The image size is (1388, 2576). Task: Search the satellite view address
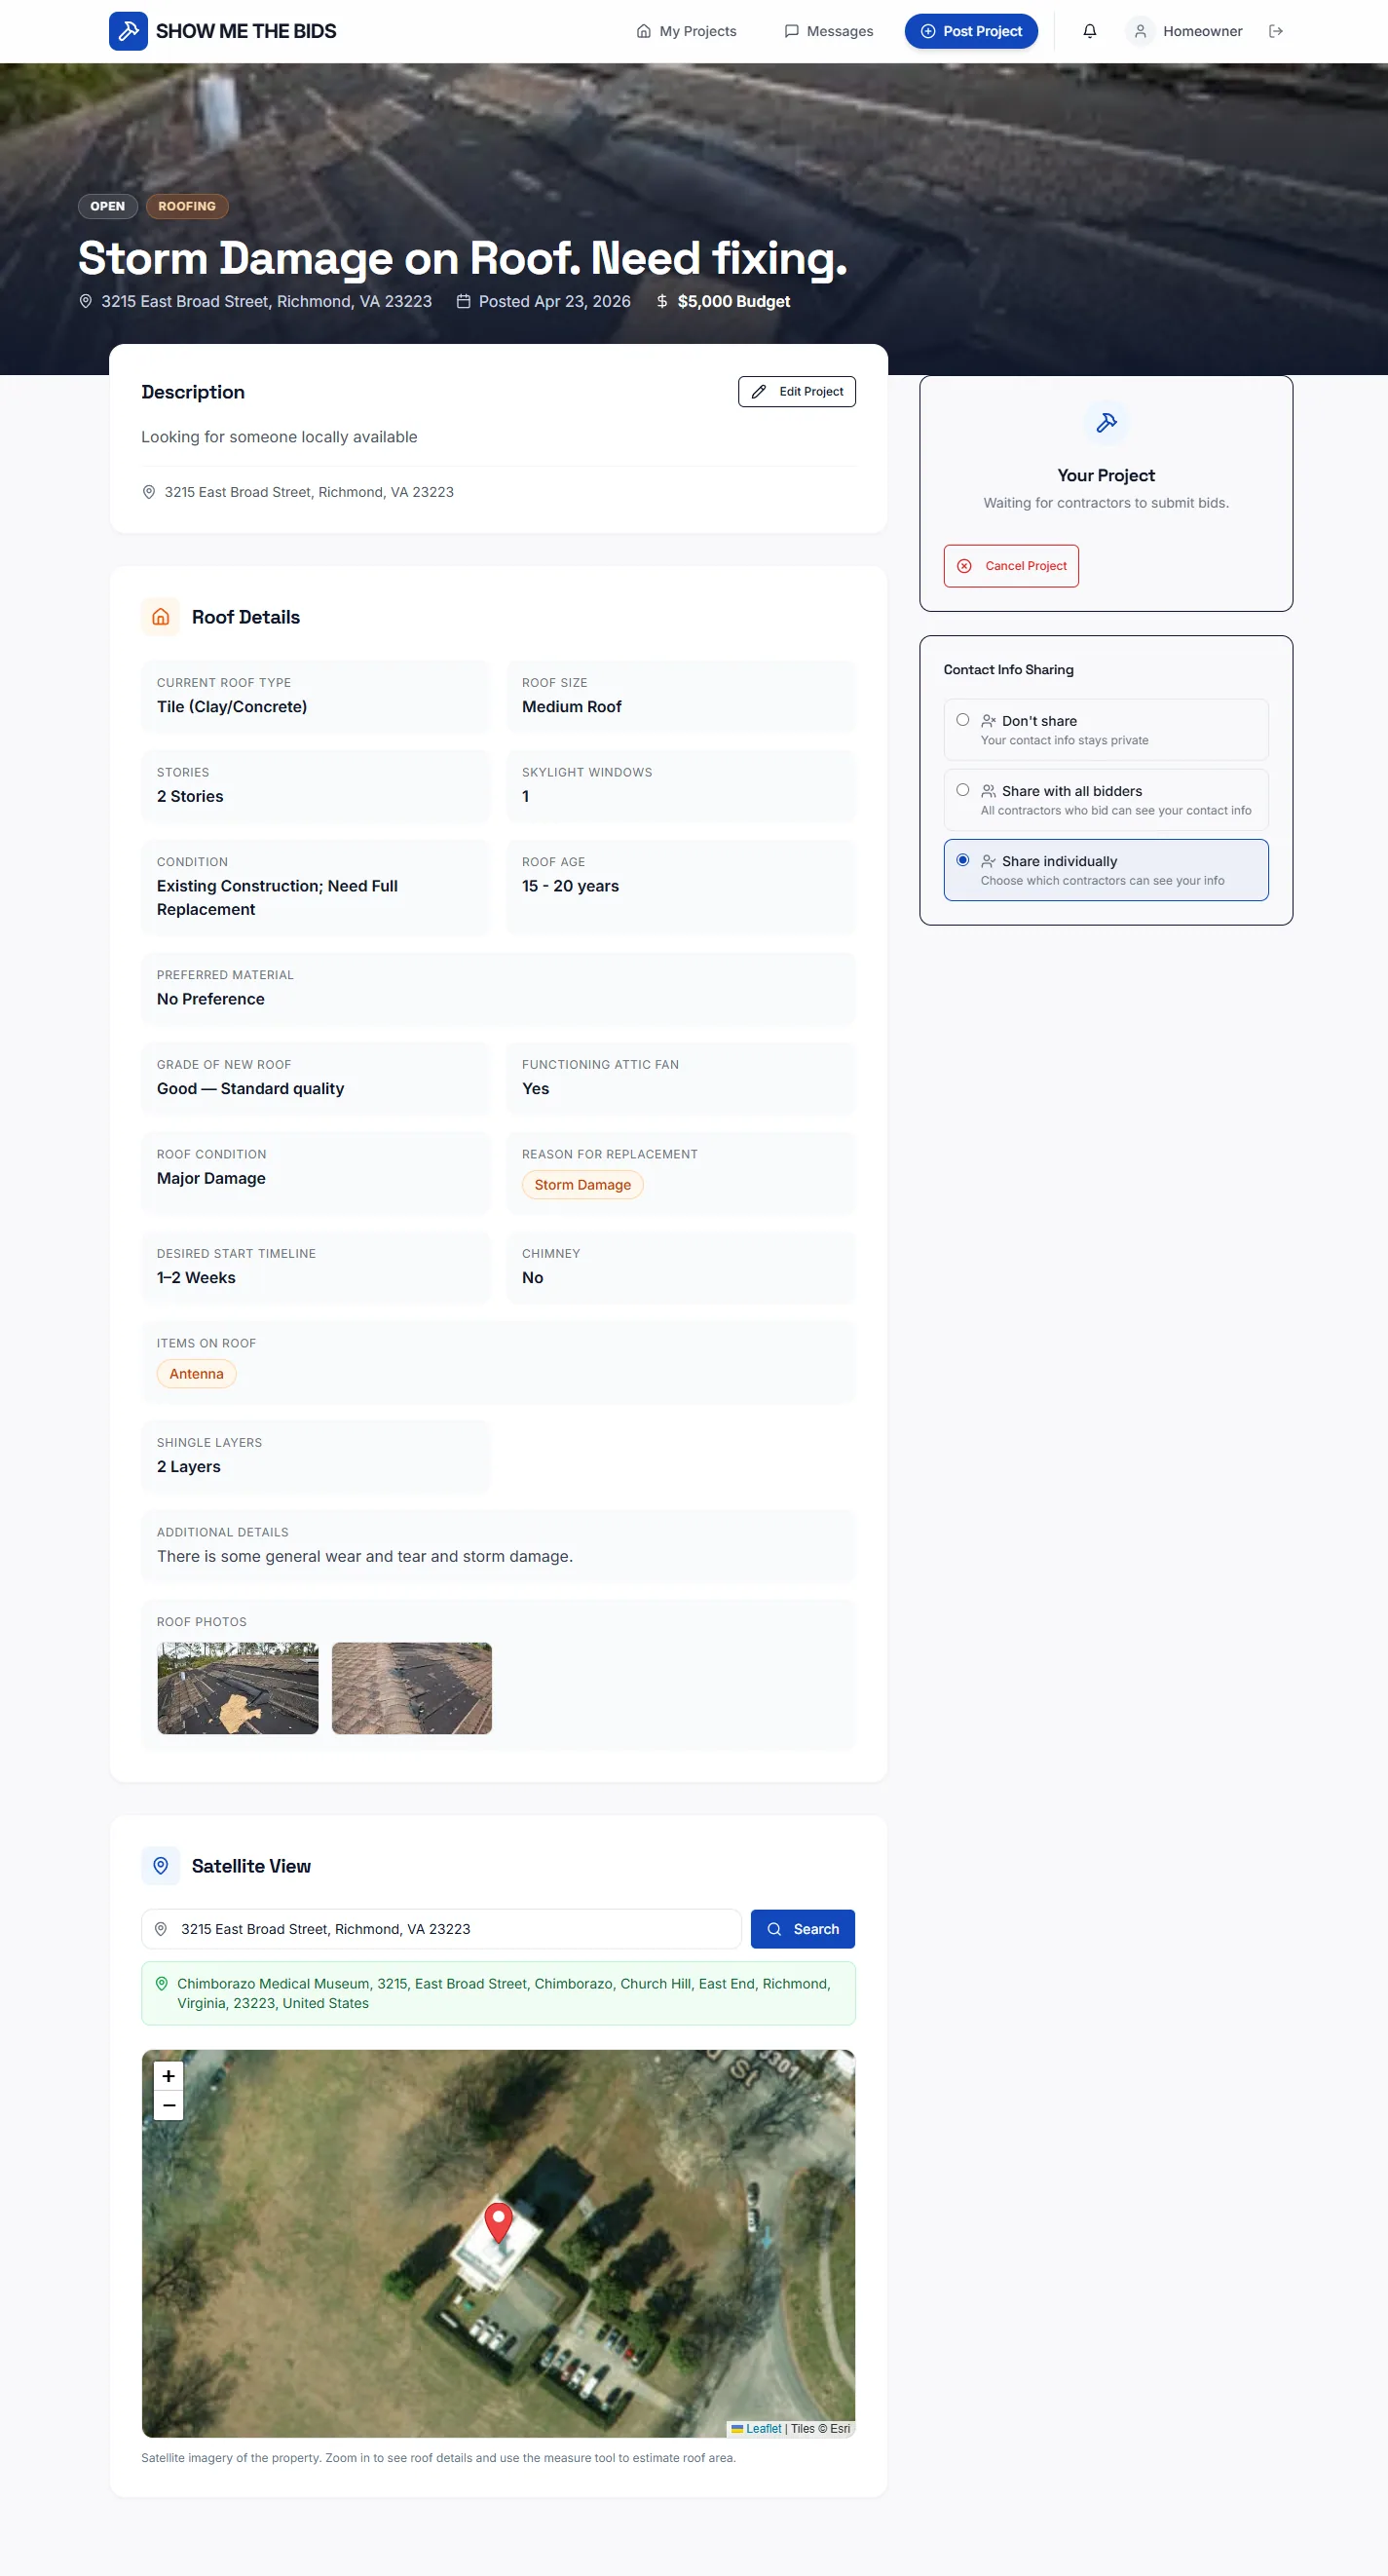point(803,1929)
